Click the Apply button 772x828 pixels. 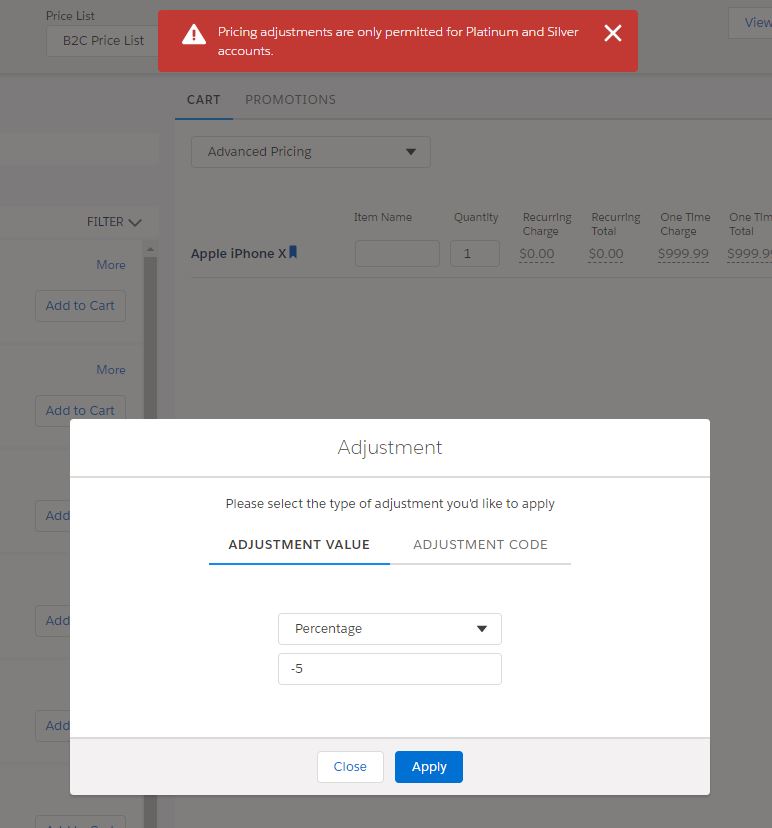click(429, 767)
